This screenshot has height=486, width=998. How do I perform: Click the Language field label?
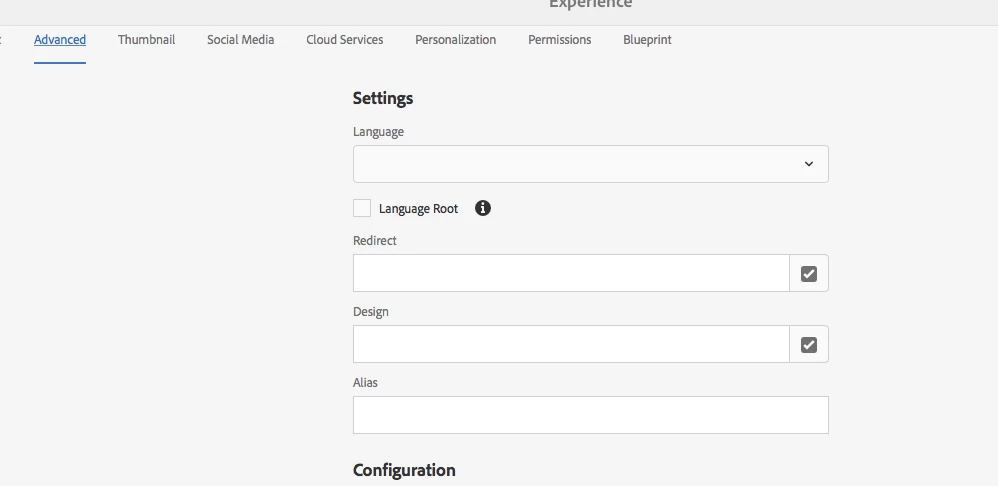click(378, 132)
